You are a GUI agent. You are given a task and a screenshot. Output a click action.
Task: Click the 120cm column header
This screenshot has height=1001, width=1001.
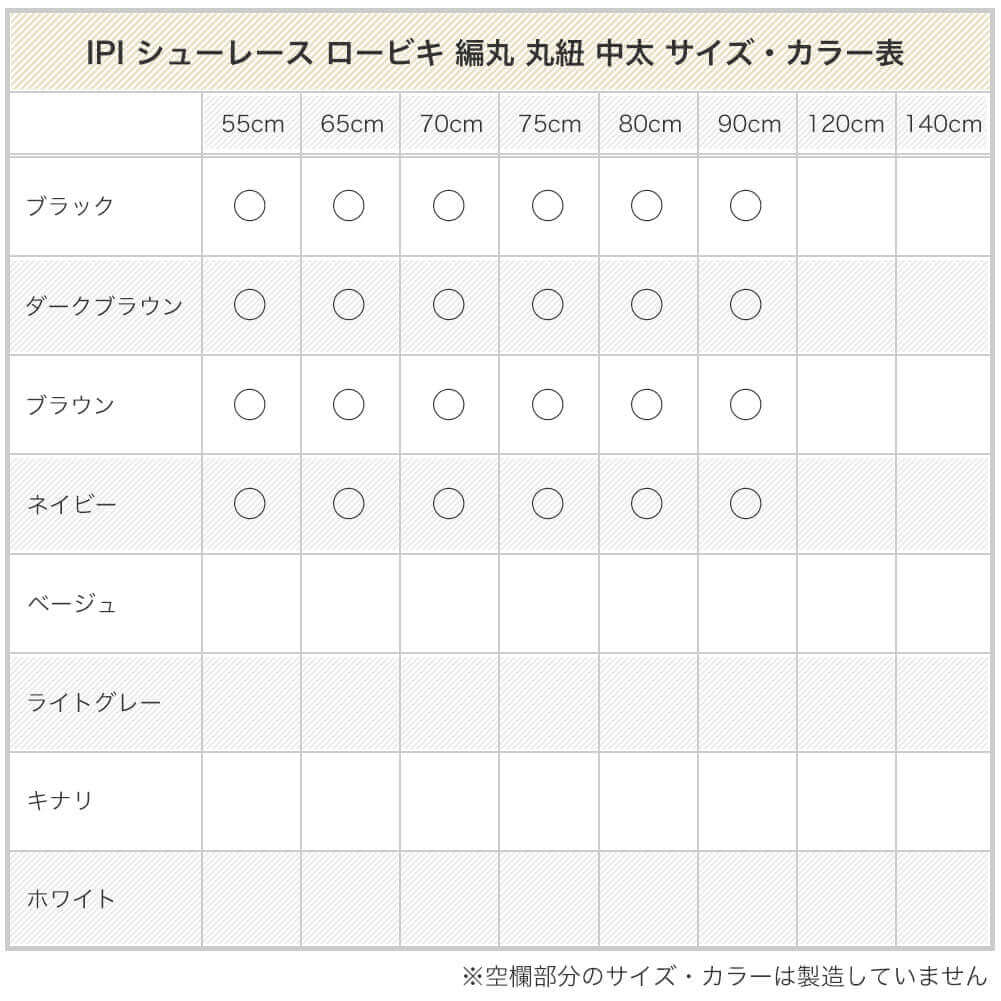(x=846, y=124)
